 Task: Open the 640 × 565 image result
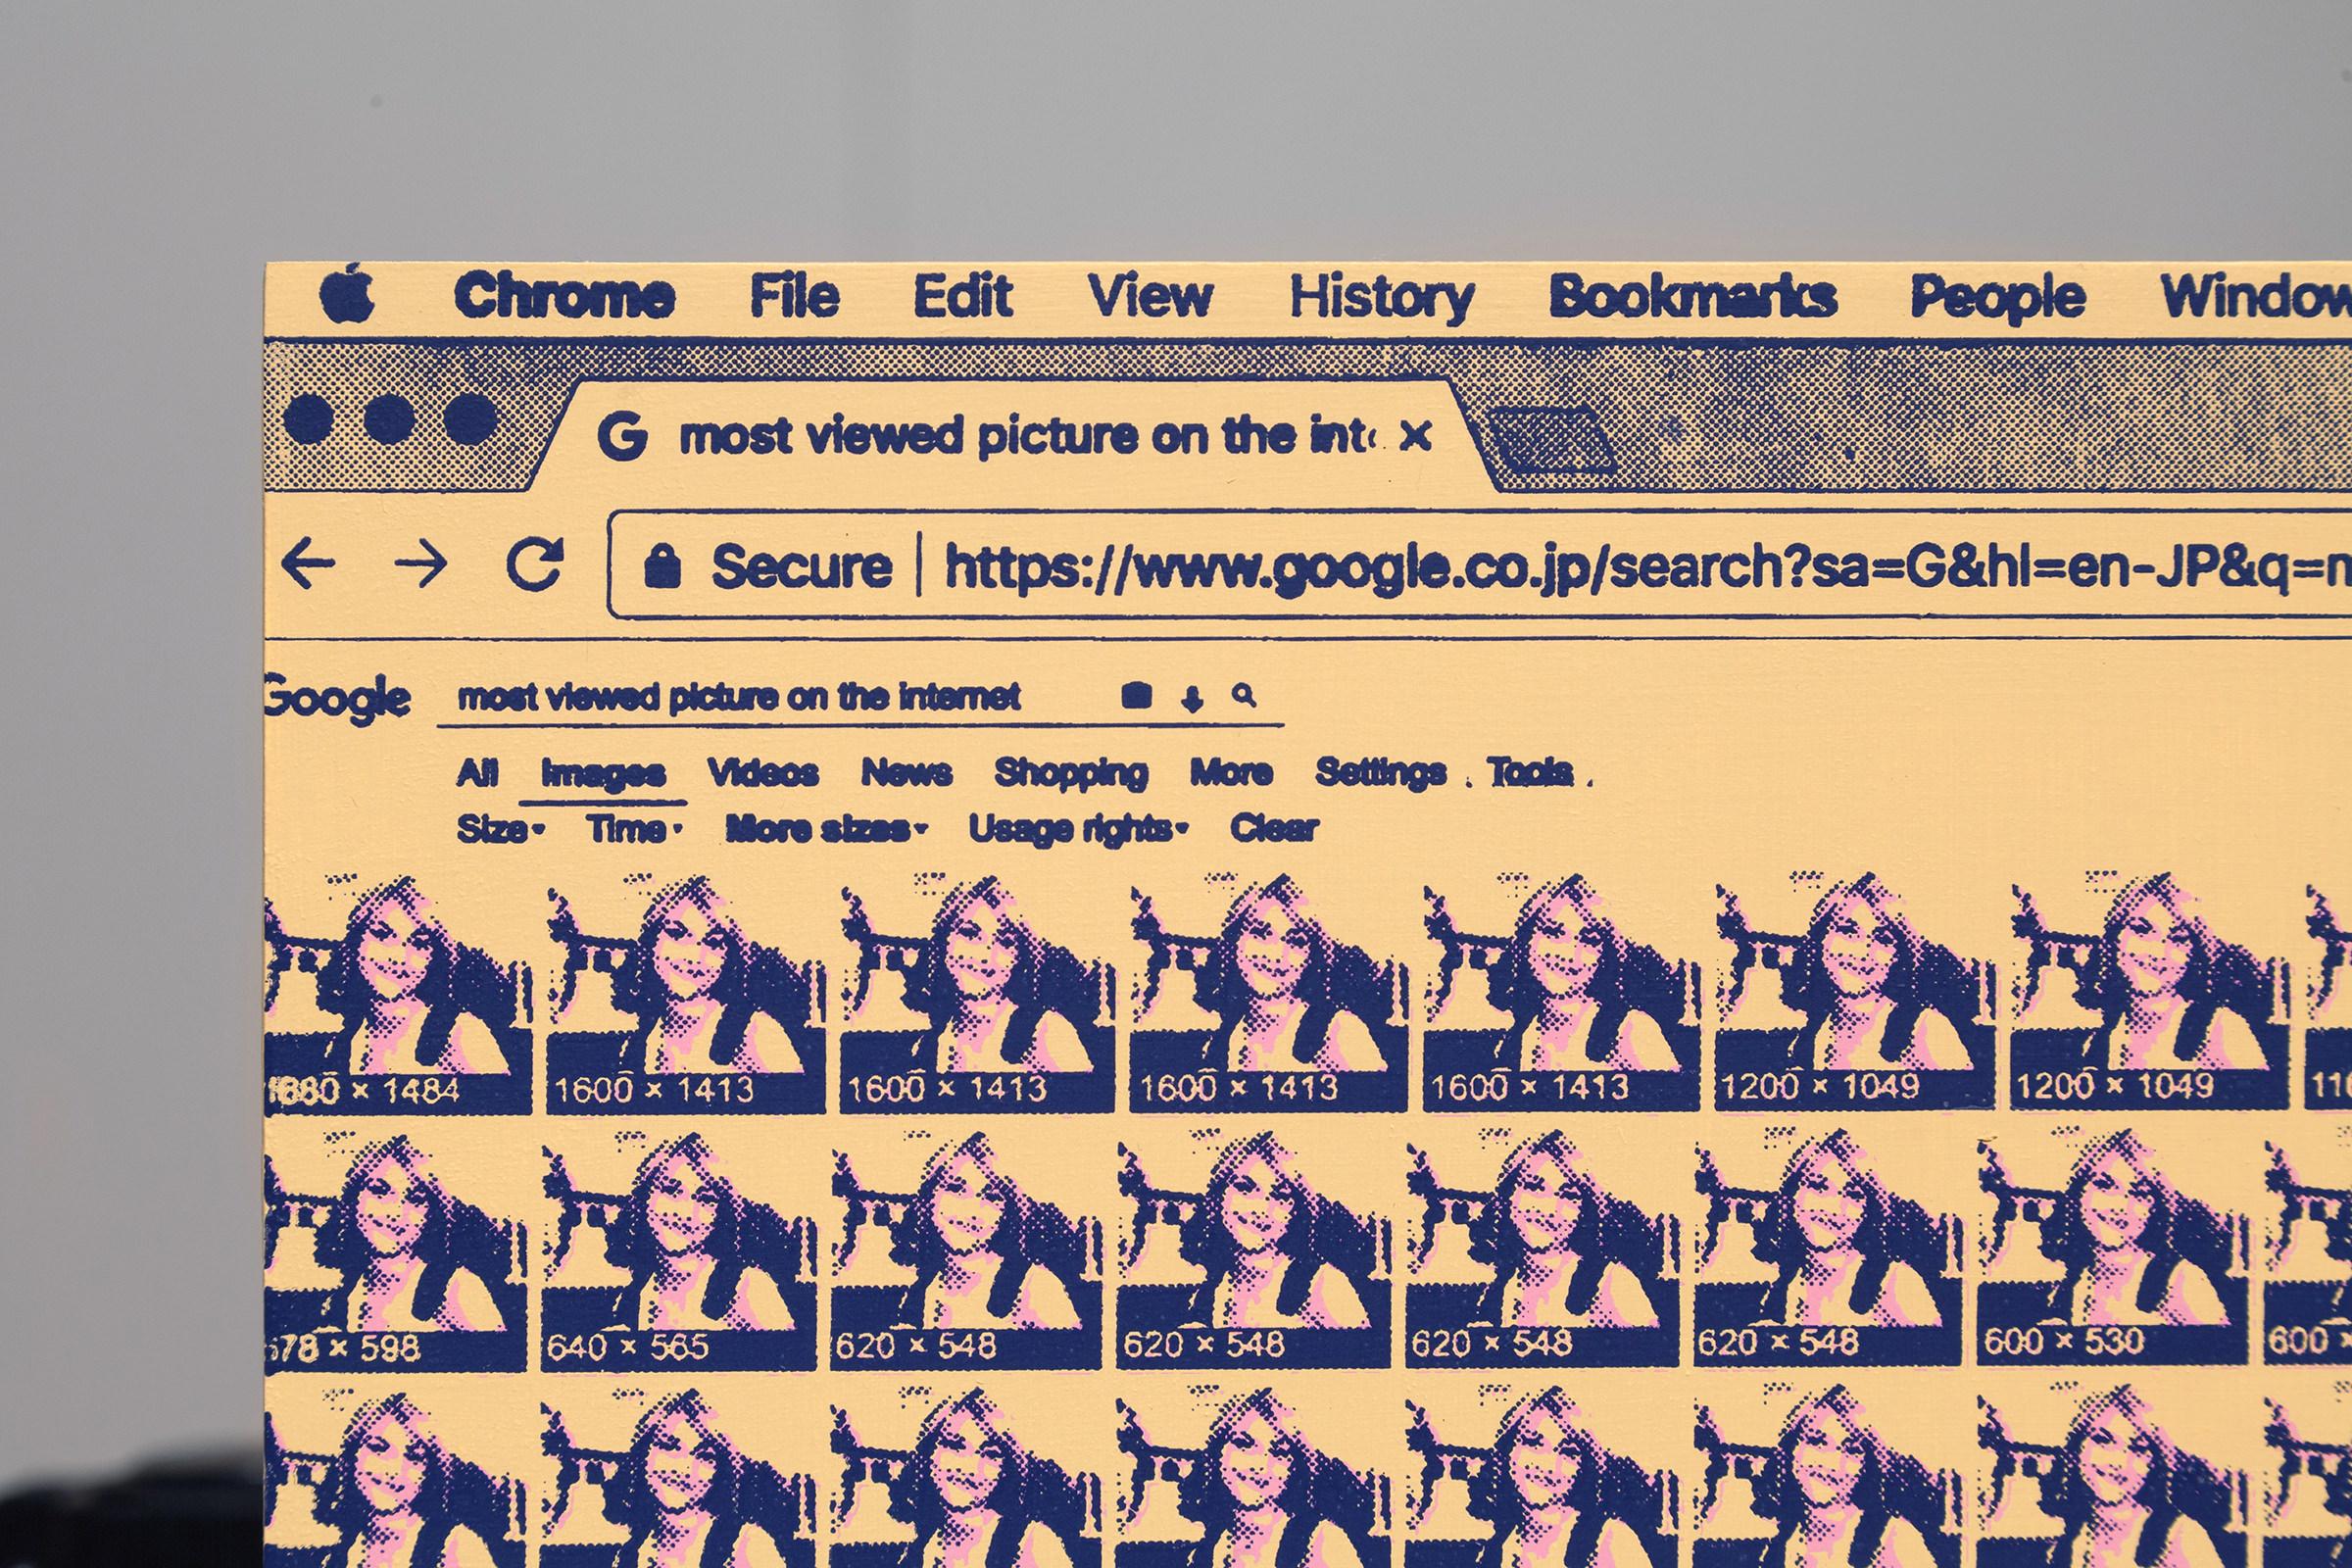click(x=678, y=1250)
